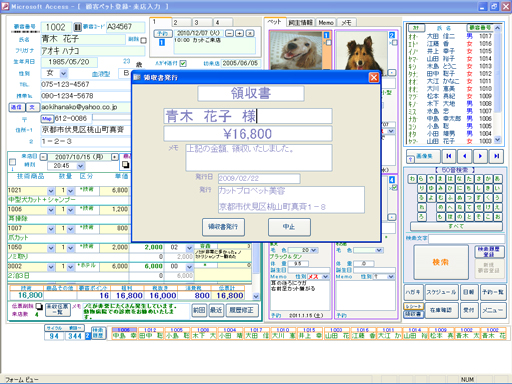Screen dimensions: 512x384
Task: Jump to last record with navigation arrow
Action: pyautogui.click(x=496, y=156)
